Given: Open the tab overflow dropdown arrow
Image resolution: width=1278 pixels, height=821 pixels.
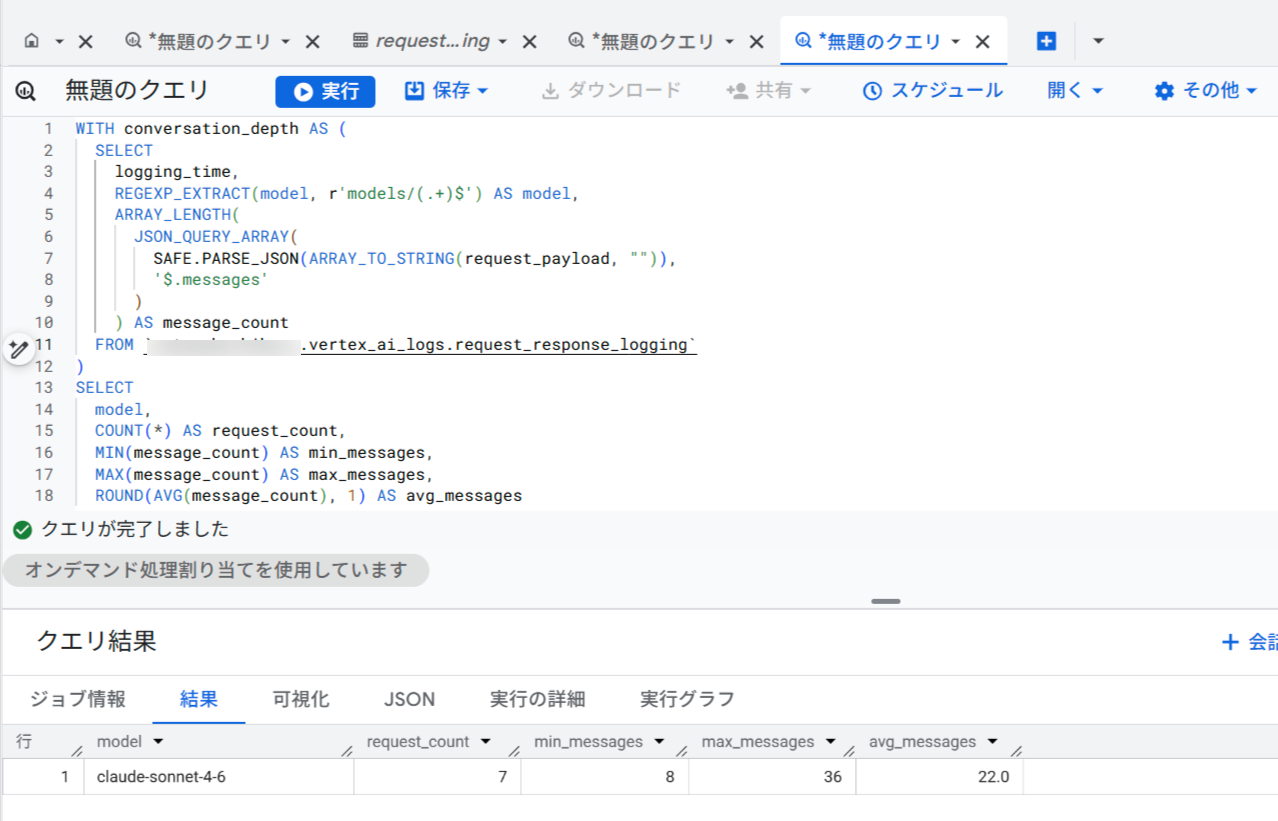Looking at the screenshot, I should (1098, 41).
